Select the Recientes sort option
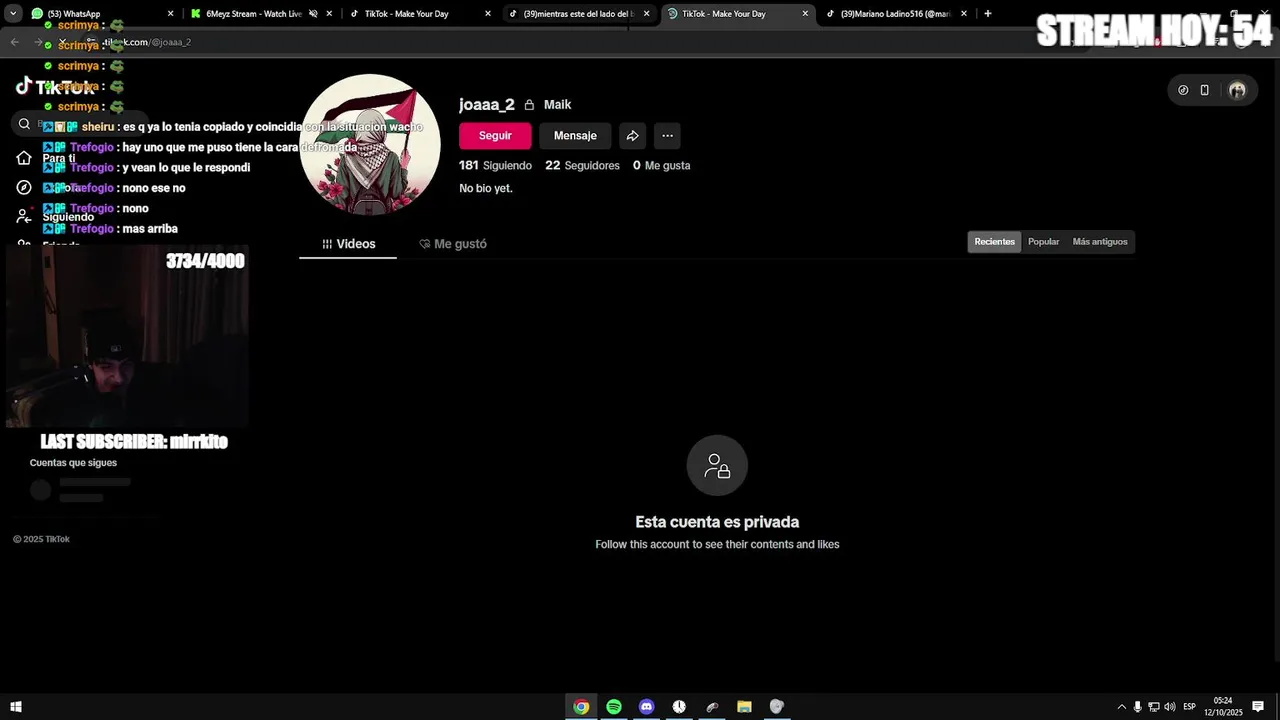 tap(995, 242)
